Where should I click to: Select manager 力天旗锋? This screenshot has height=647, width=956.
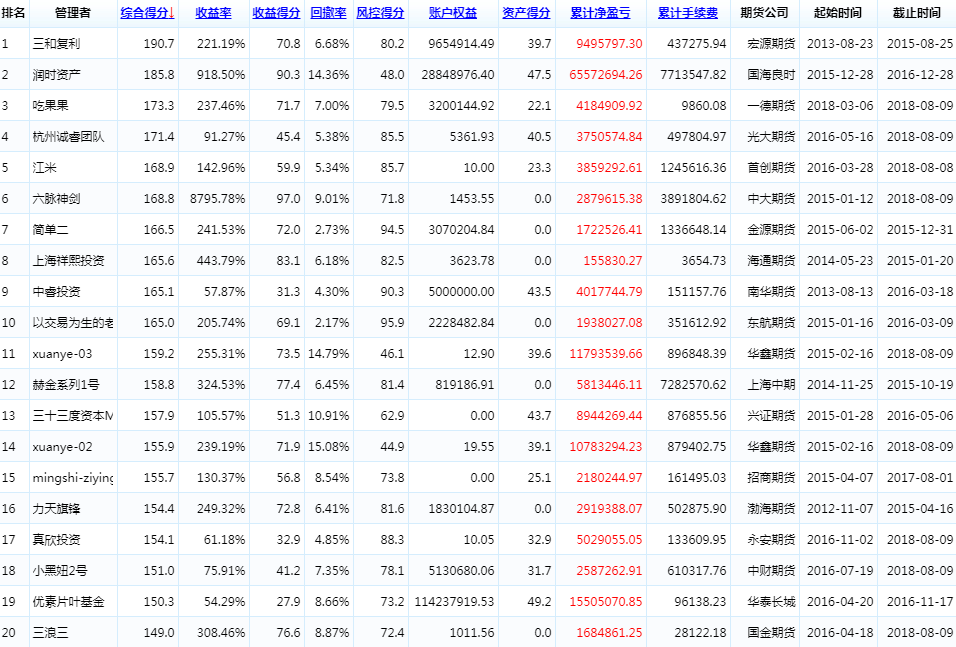click(x=56, y=509)
